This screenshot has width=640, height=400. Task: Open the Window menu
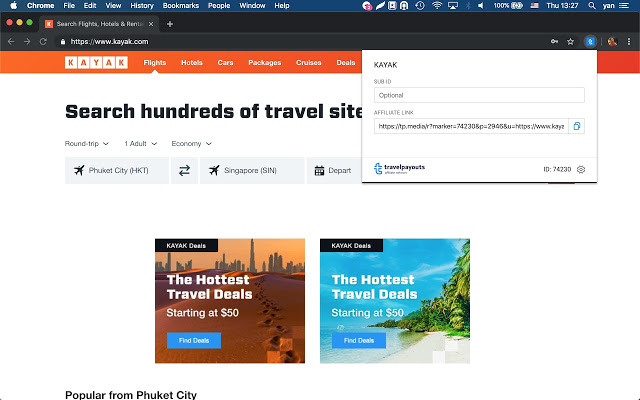click(252, 5)
